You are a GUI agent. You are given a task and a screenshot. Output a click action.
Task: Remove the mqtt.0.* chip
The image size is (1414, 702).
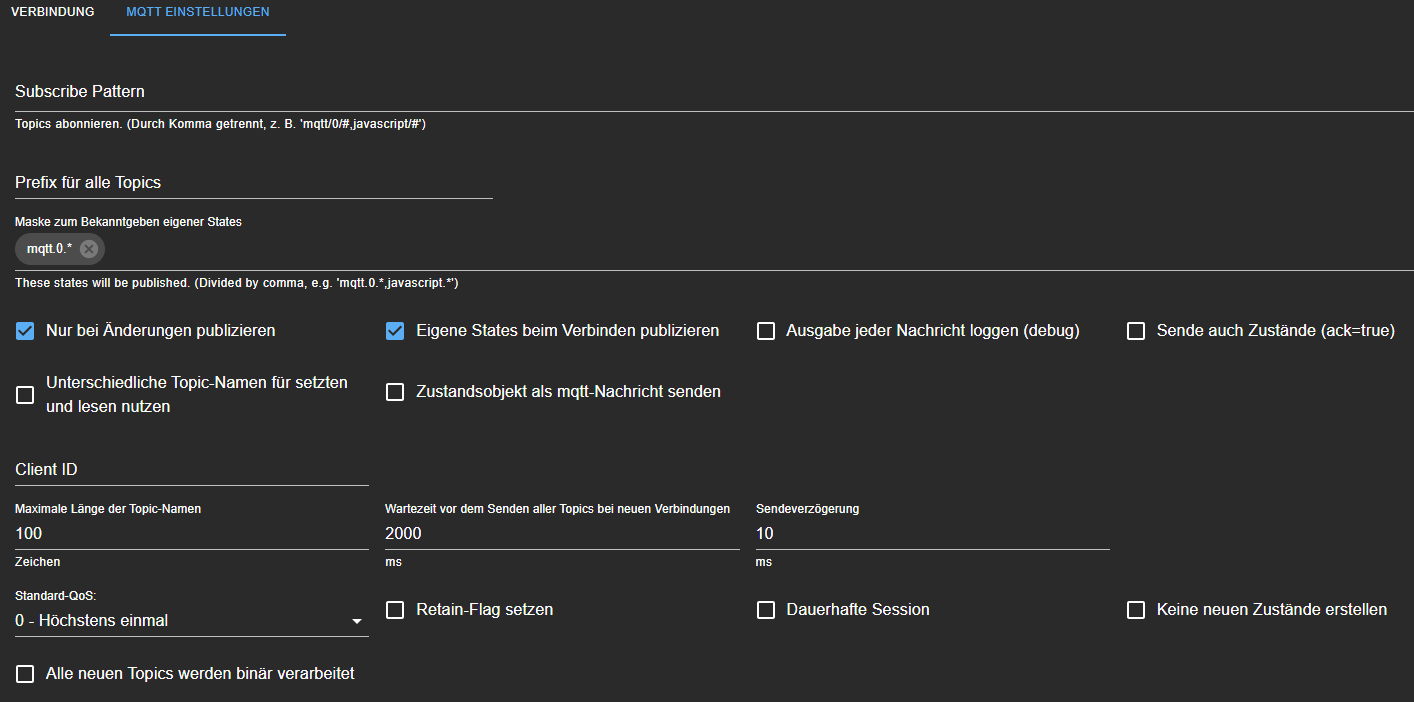[89, 249]
